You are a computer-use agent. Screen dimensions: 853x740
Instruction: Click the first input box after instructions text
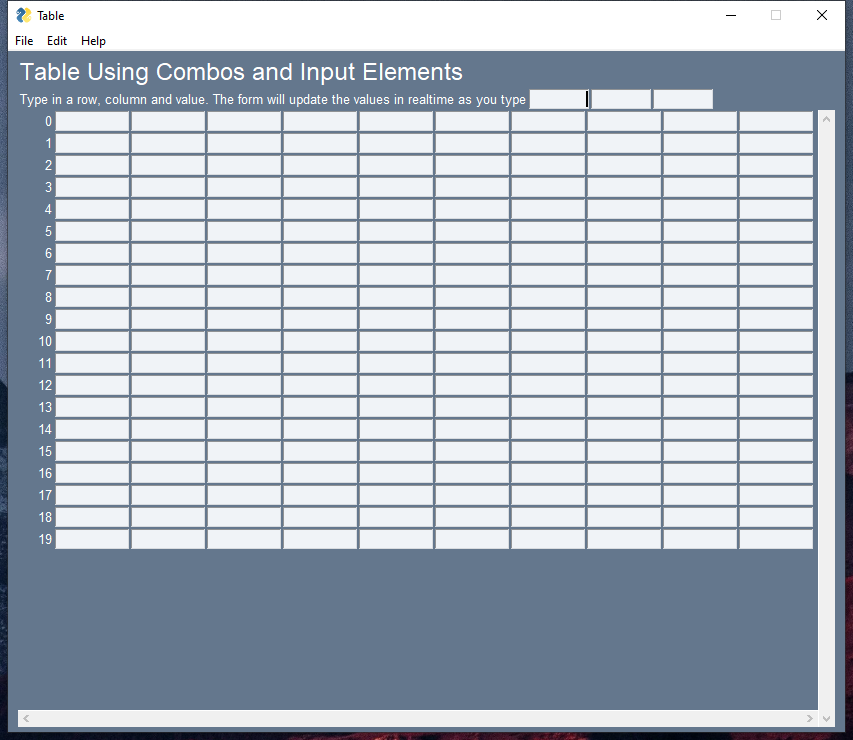[559, 99]
